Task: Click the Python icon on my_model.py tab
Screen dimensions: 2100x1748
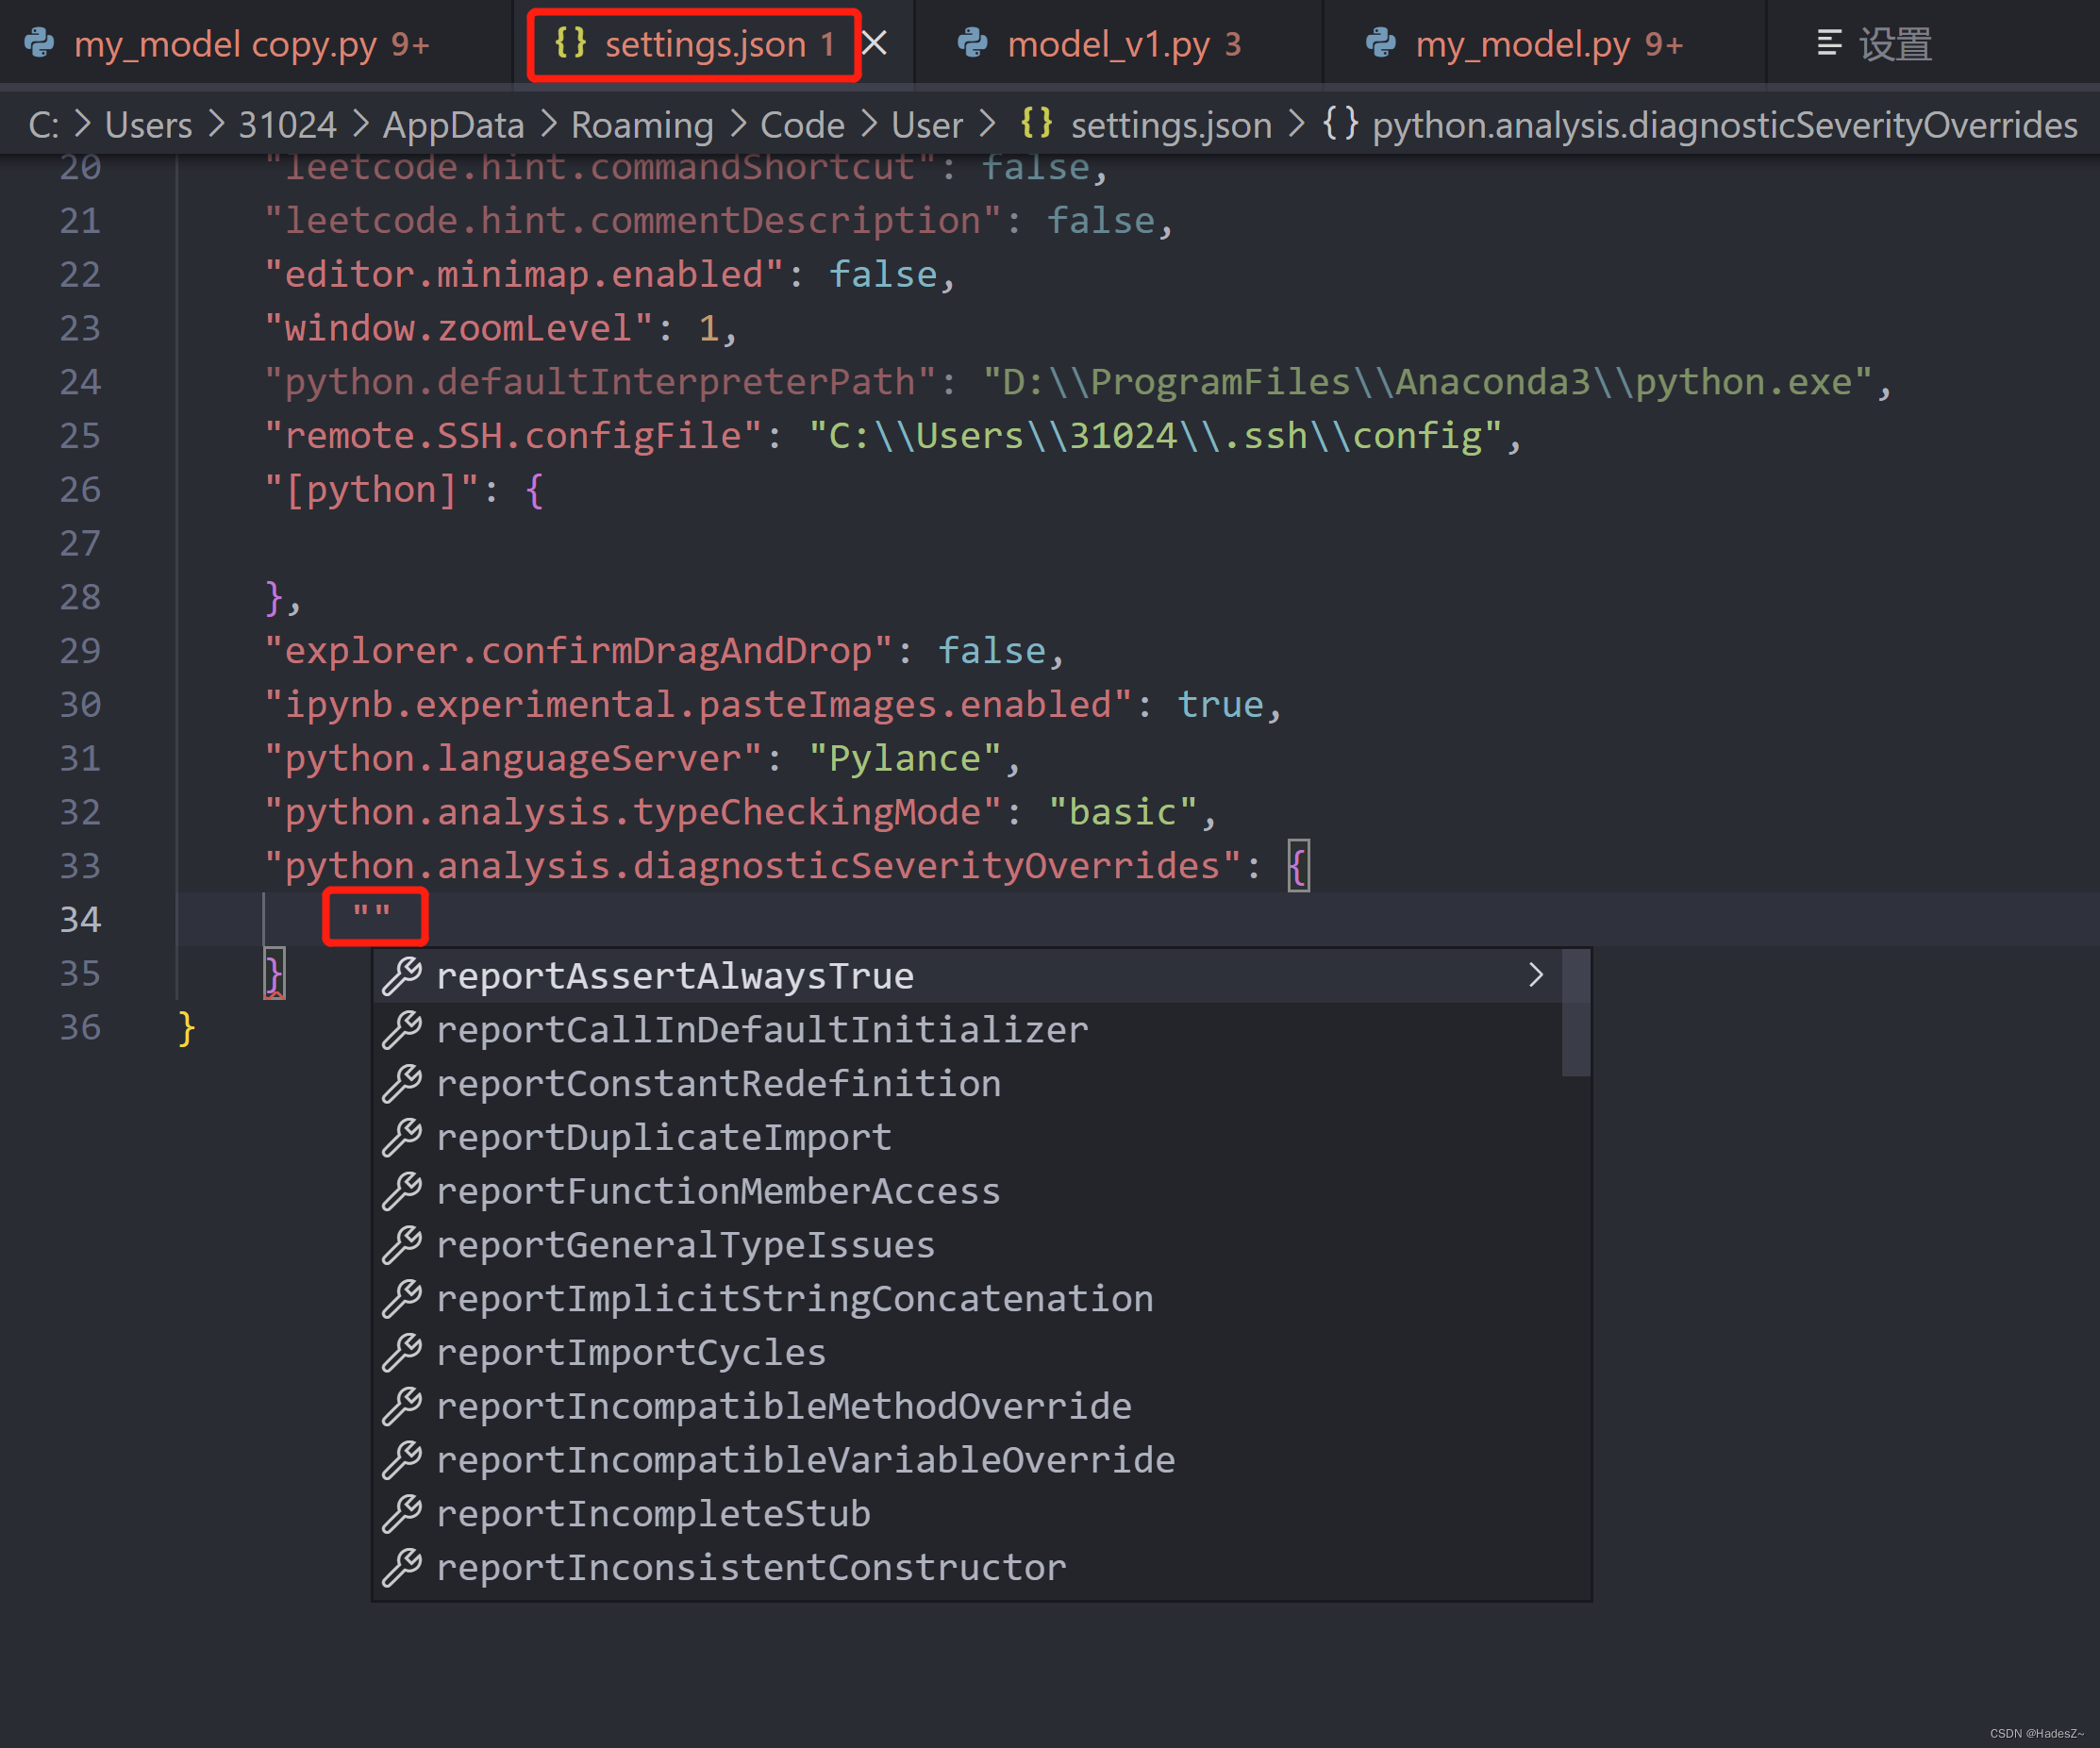Action: 1382,42
